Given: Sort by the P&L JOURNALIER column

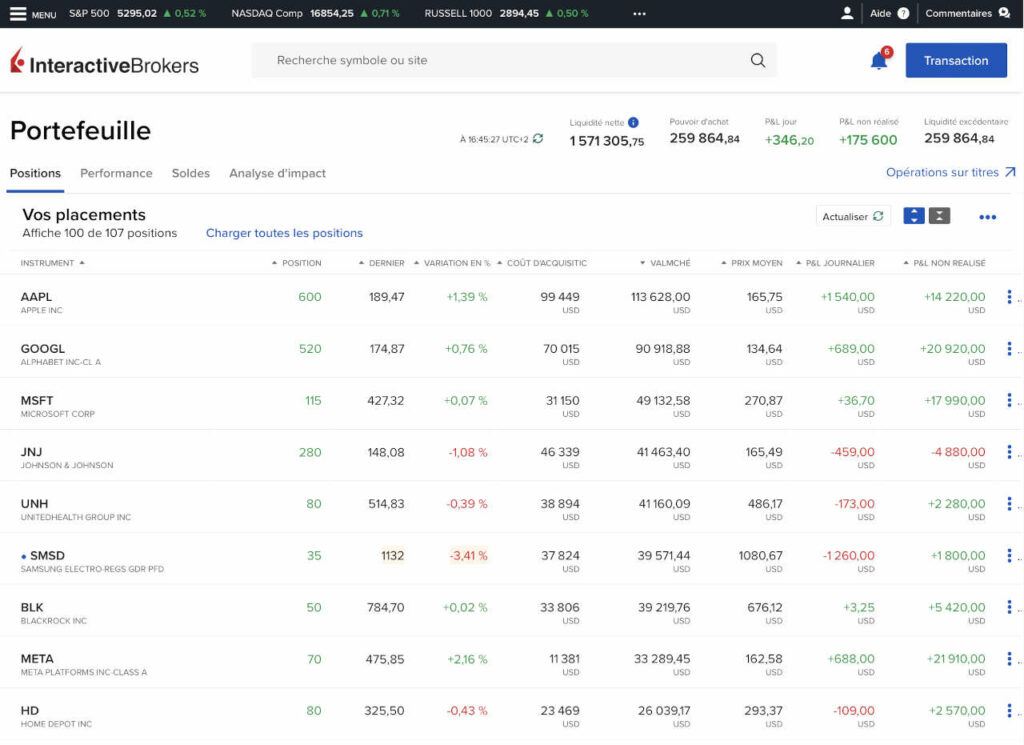Looking at the screenshot, I should 835,263.
